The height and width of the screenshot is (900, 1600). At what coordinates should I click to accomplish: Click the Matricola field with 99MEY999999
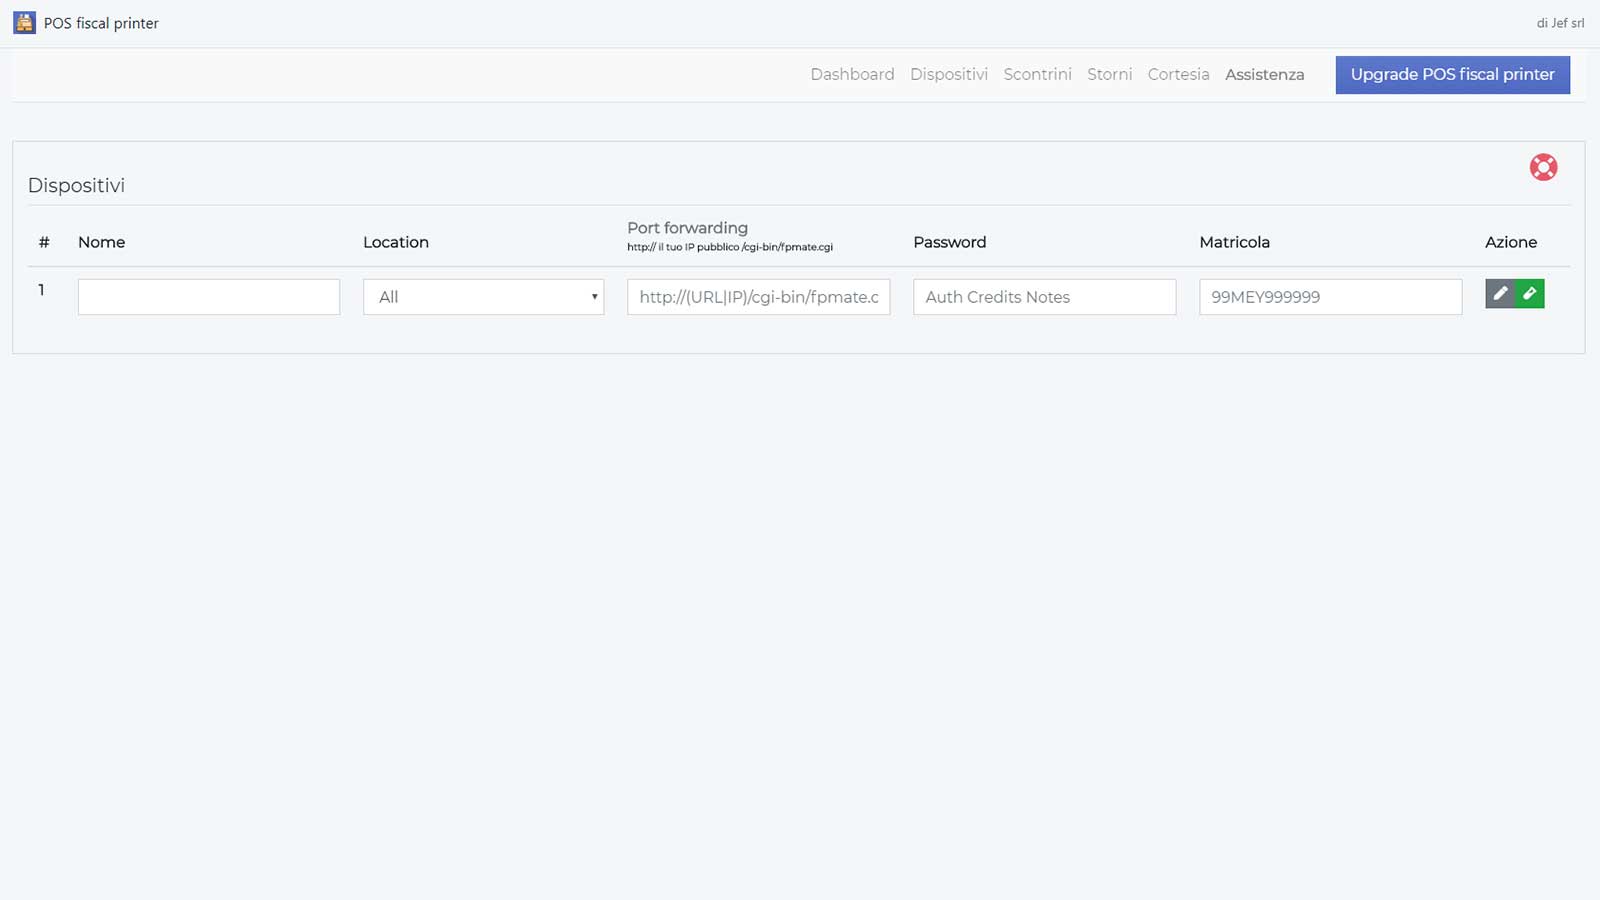point(1330,297)
